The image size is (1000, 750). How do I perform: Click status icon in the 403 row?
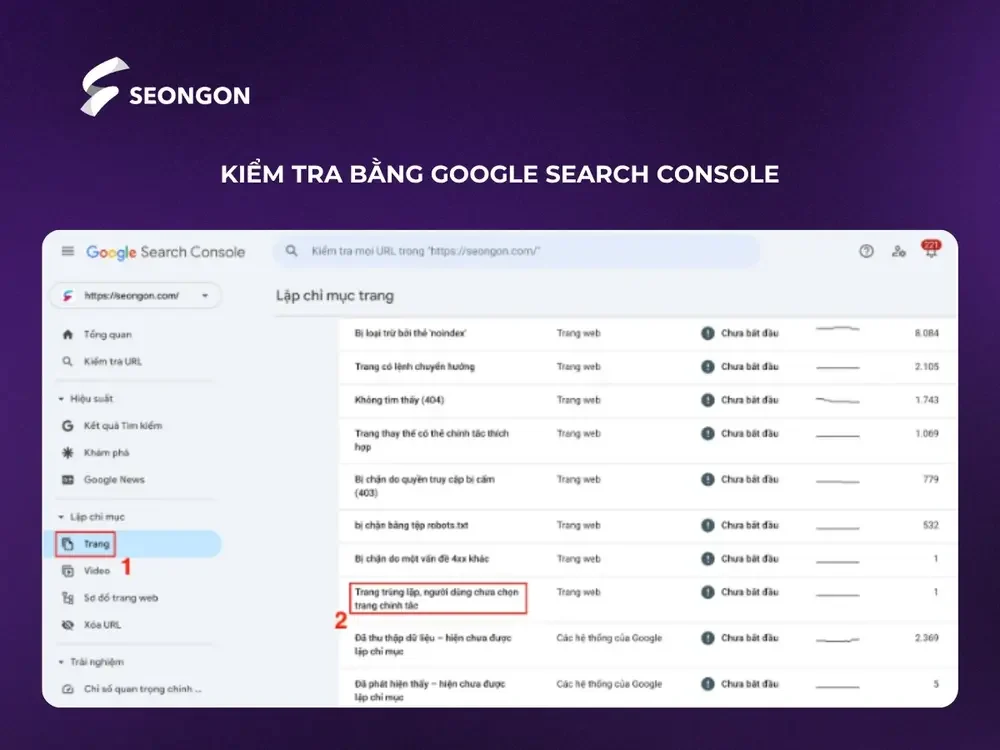click(708, 480)
